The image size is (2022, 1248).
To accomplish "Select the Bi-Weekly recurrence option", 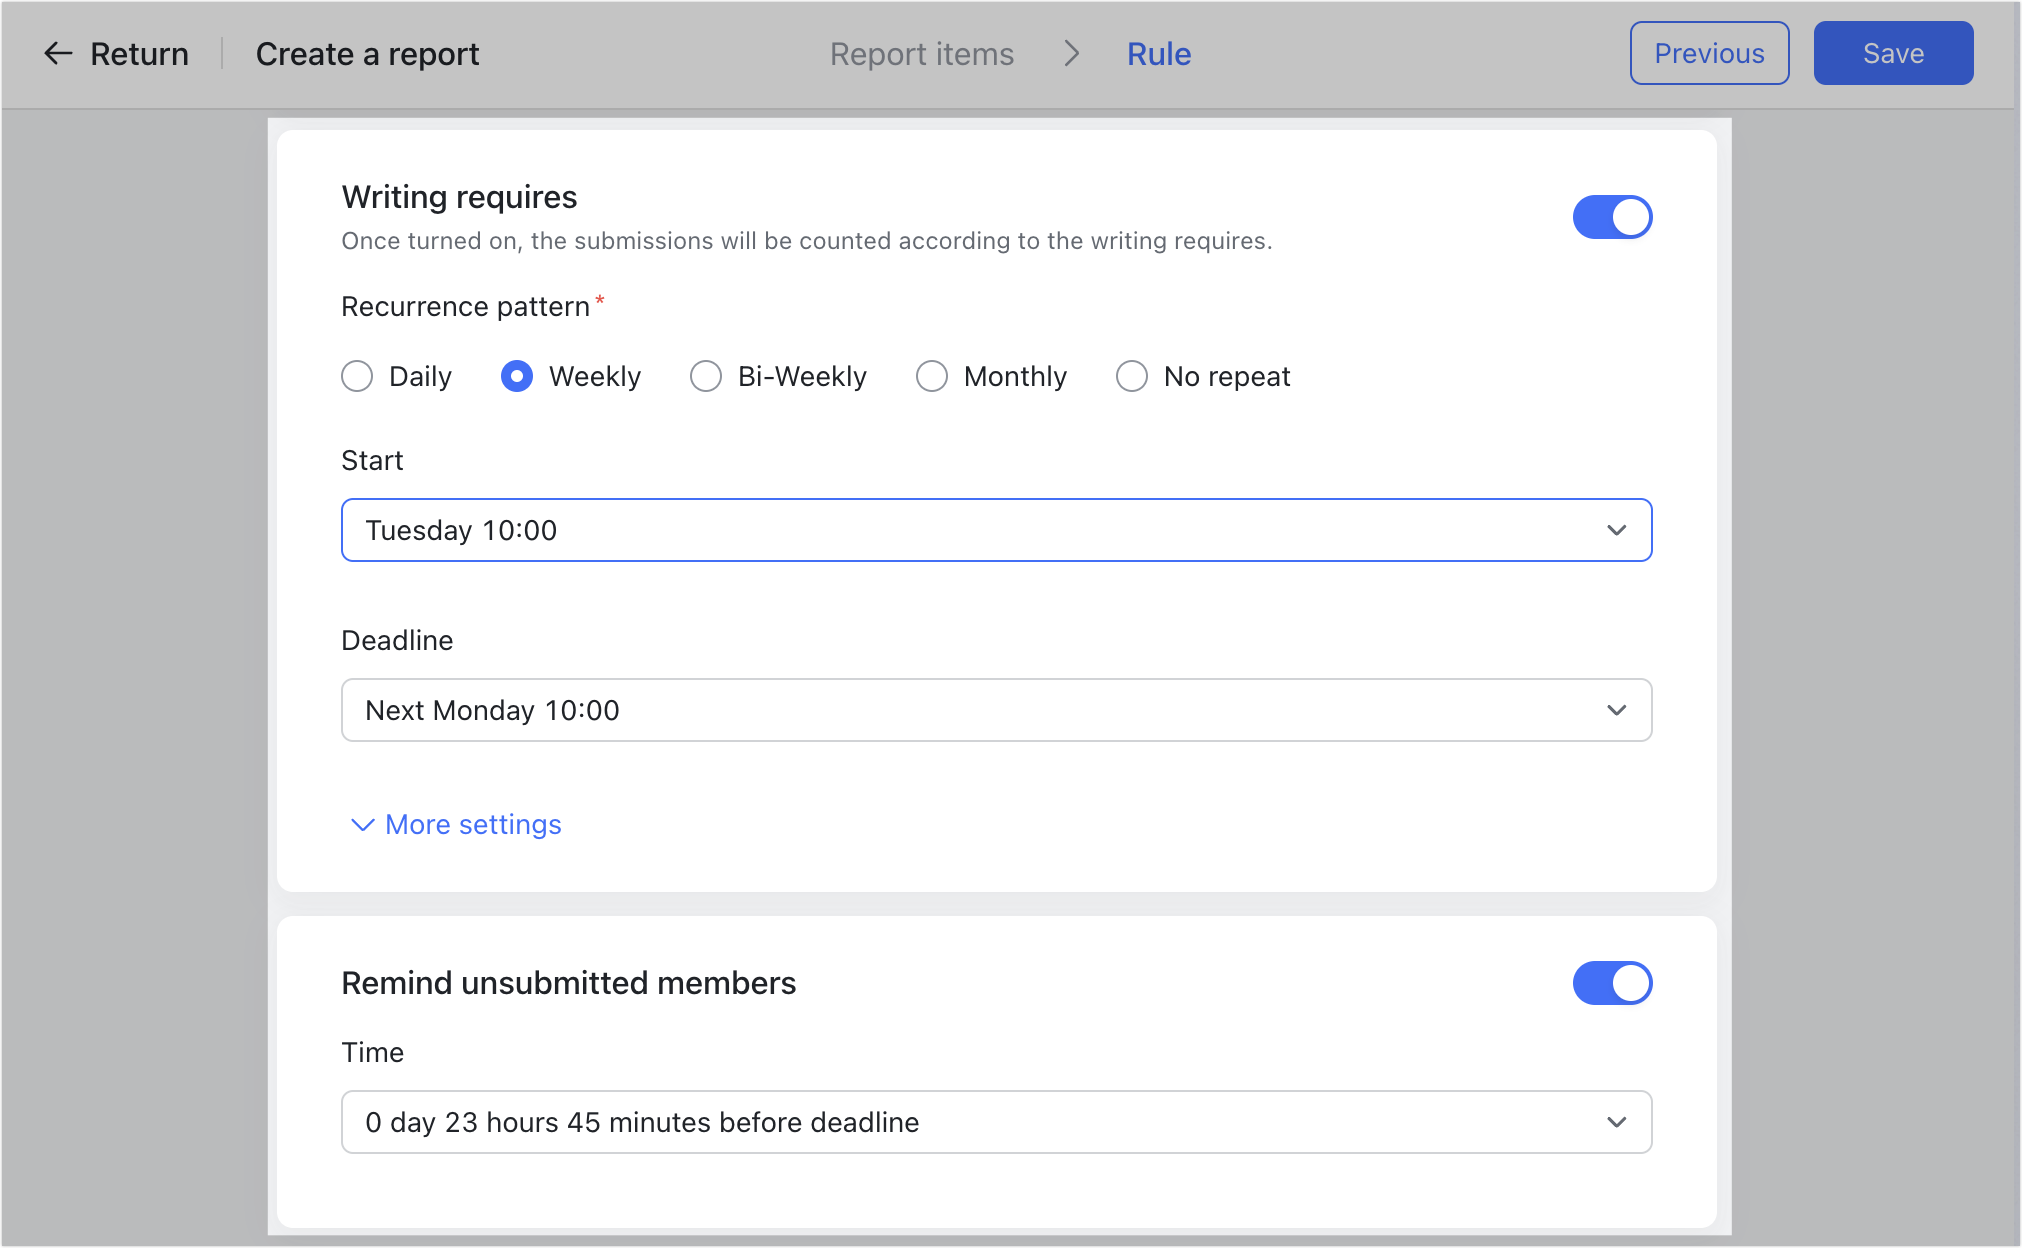I will 706,376.
